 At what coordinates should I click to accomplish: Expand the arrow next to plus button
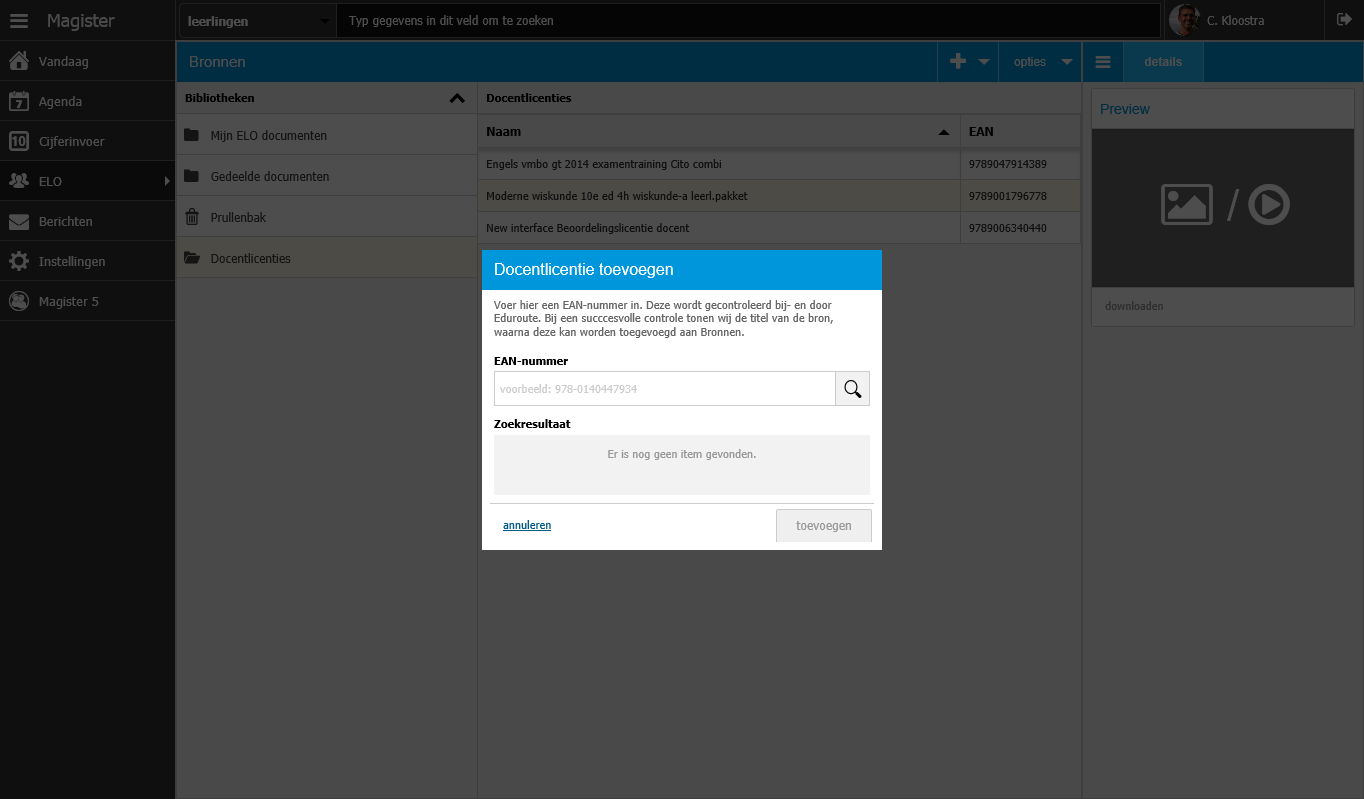click(x=984, y=62)
